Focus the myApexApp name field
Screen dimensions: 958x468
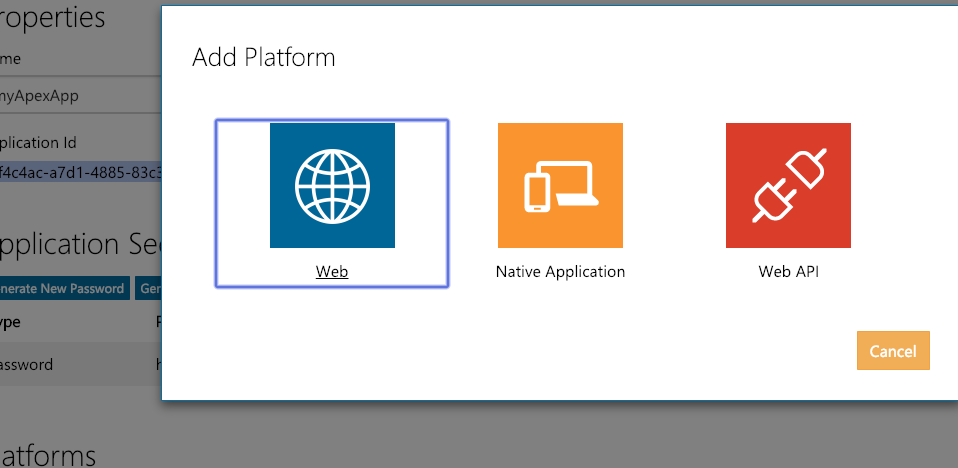(x=81, y=95)
